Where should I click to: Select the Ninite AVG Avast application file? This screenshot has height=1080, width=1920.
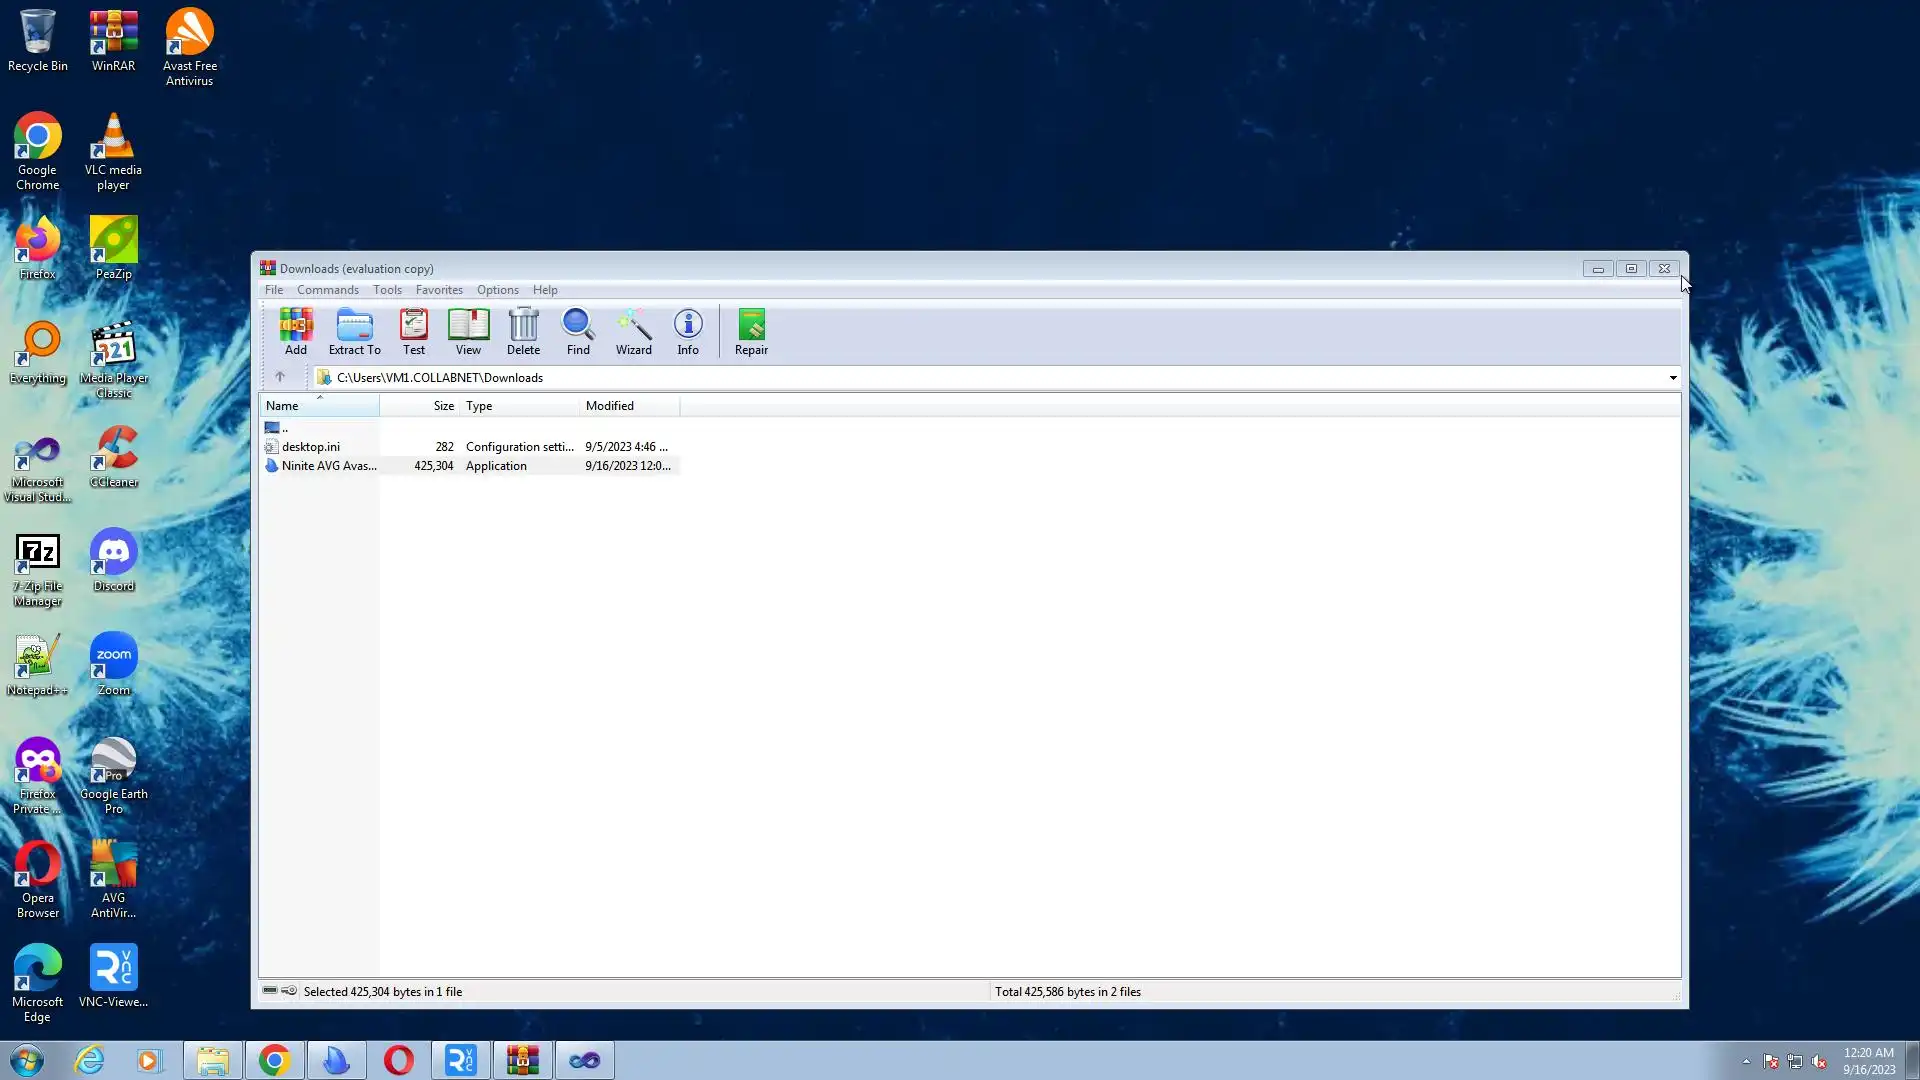[328, 466]
